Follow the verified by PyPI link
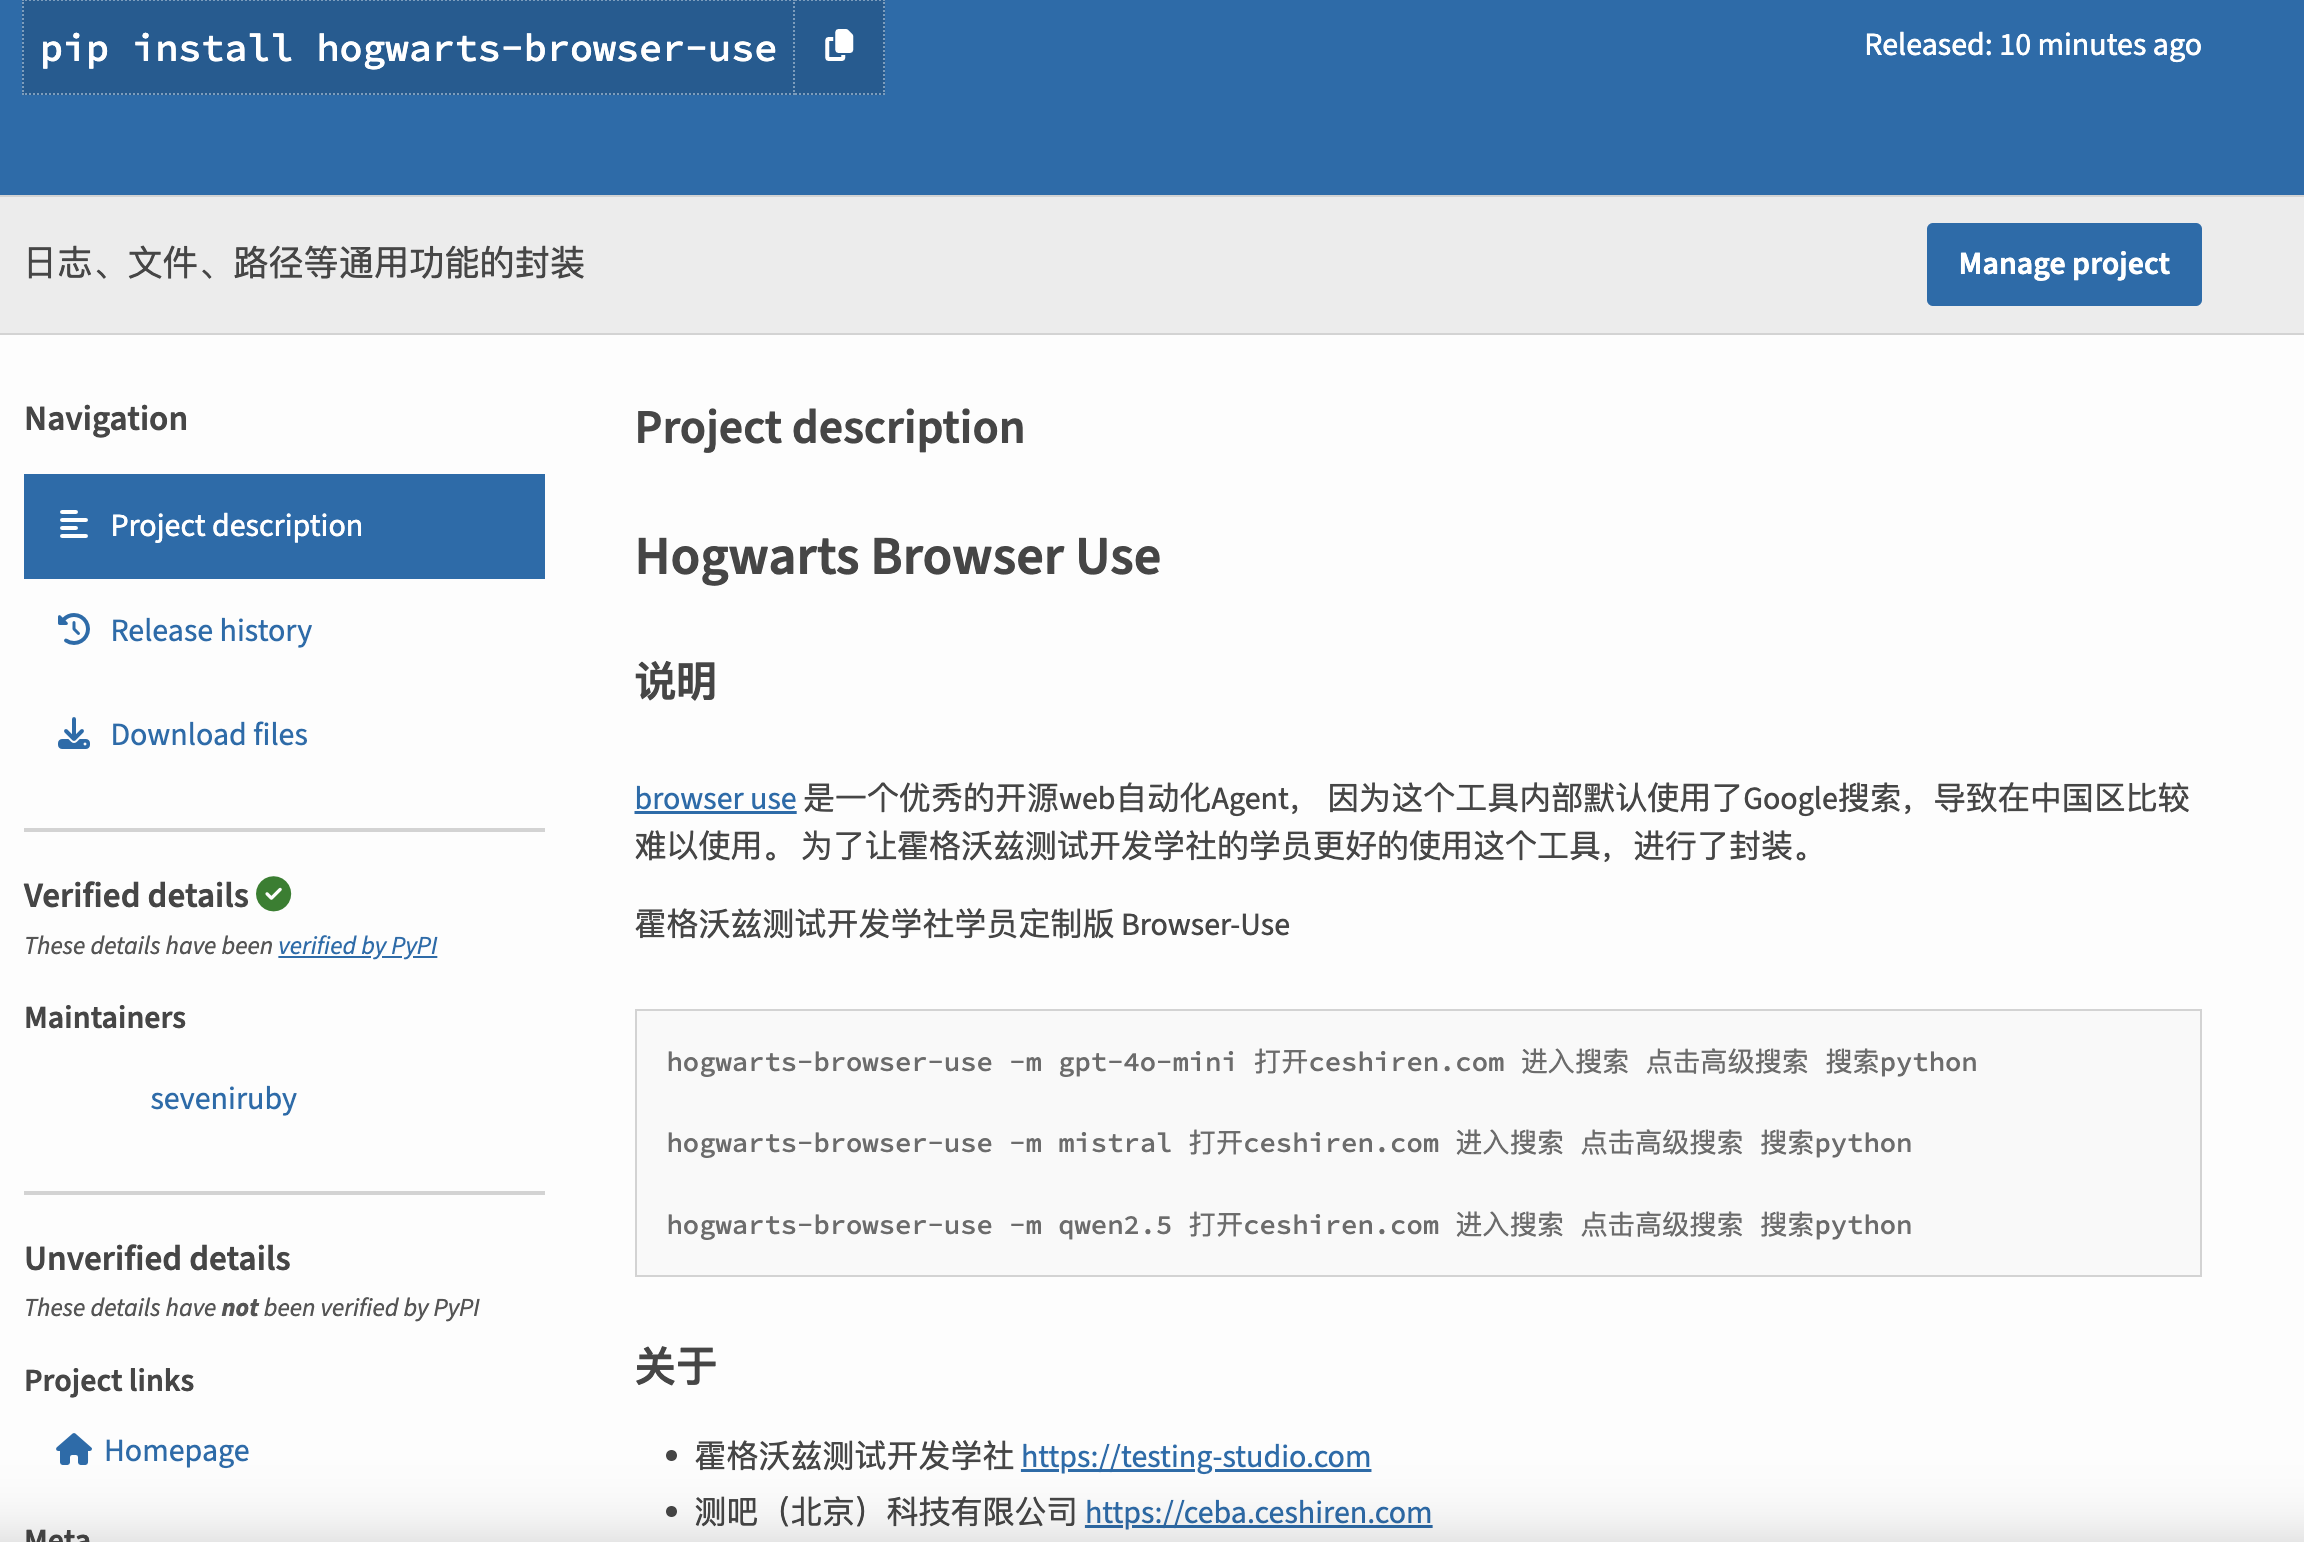The width and height of the screenshot is (2304, 1542). (x=357, y=945)
